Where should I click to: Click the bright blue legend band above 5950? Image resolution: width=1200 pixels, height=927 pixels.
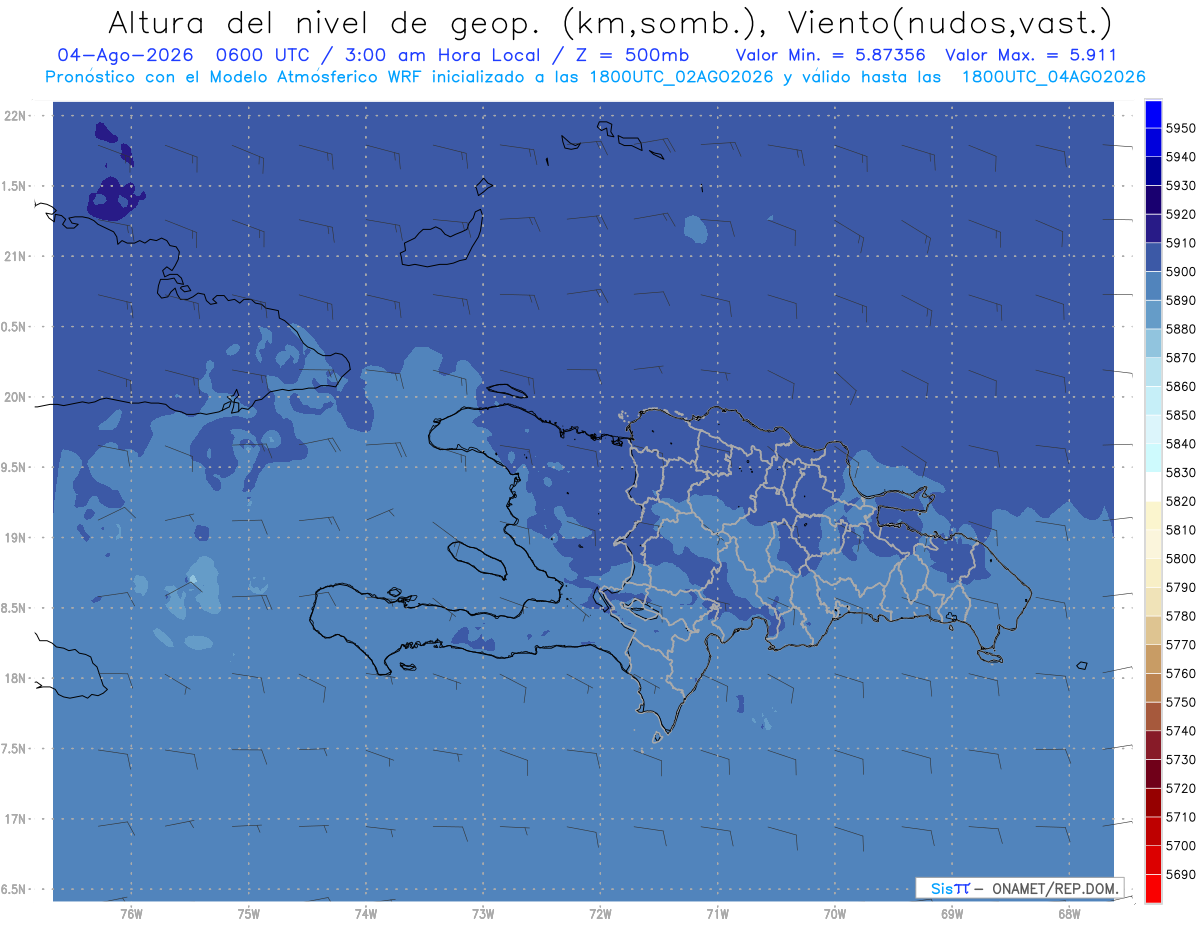(x=1153, y=114)
